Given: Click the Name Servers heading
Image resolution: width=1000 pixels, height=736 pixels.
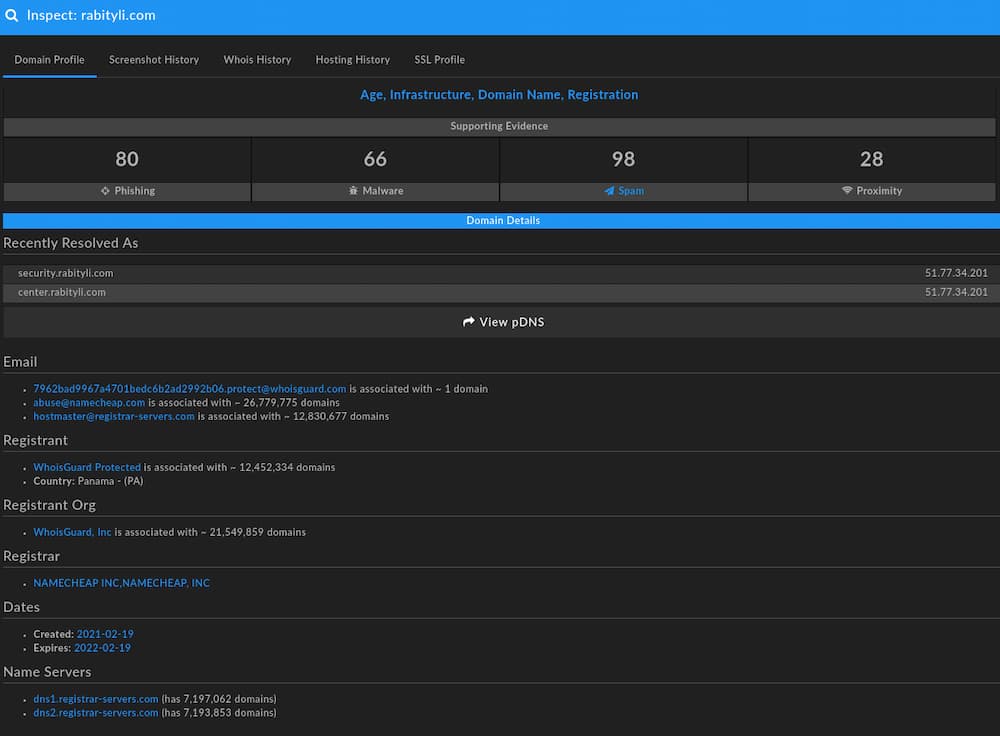Looking at the screenshot, I should tap(47, 672).
